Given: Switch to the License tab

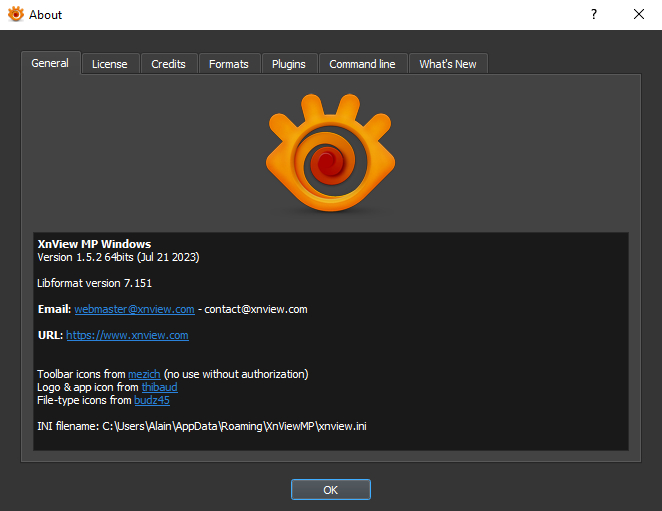Looking at the screenshot, I should (x=110, y=64).
